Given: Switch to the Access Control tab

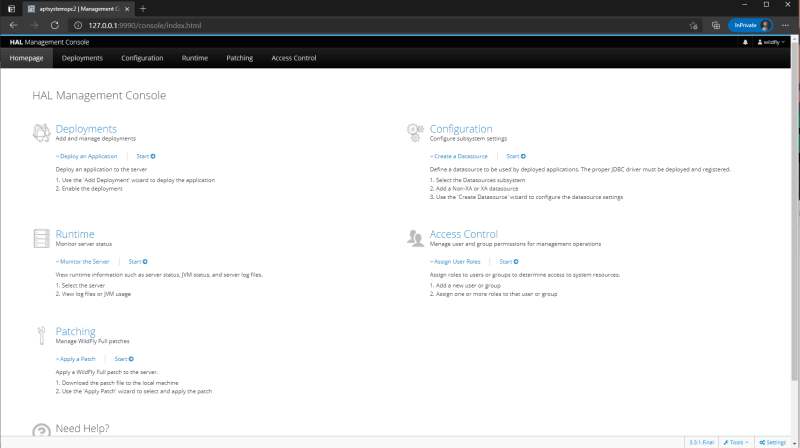Looking at the screenshot, I should [x=294, y=58].
